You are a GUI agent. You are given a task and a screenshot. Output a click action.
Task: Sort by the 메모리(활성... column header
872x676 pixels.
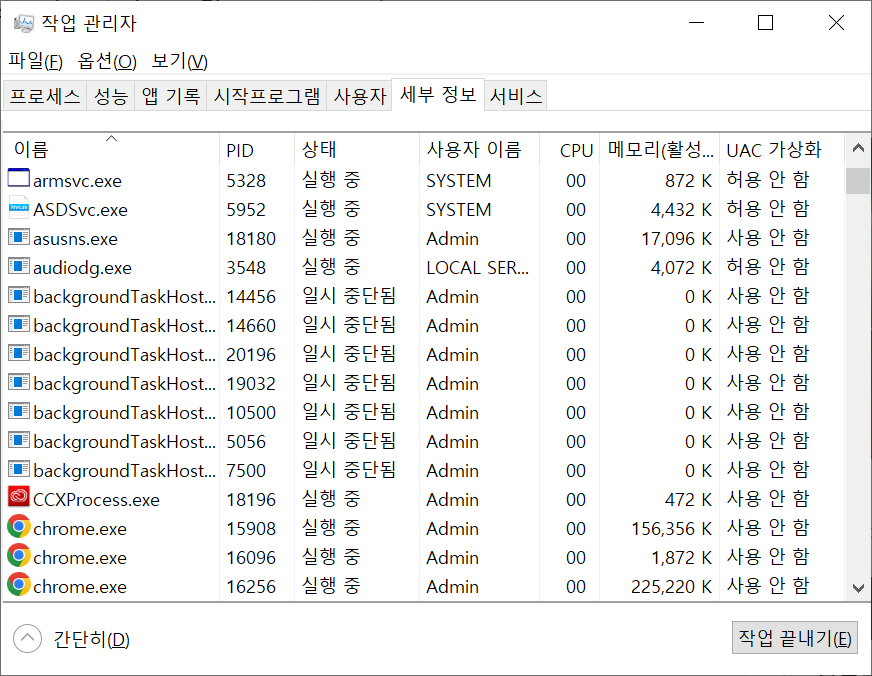(x=660, y=150)
